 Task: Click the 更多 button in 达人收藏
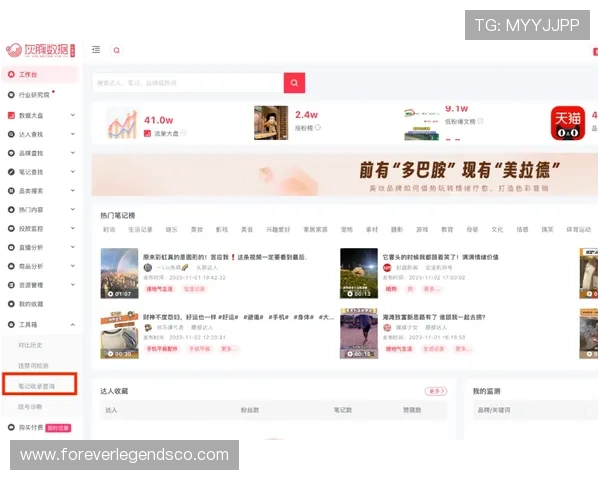[436, 391]
